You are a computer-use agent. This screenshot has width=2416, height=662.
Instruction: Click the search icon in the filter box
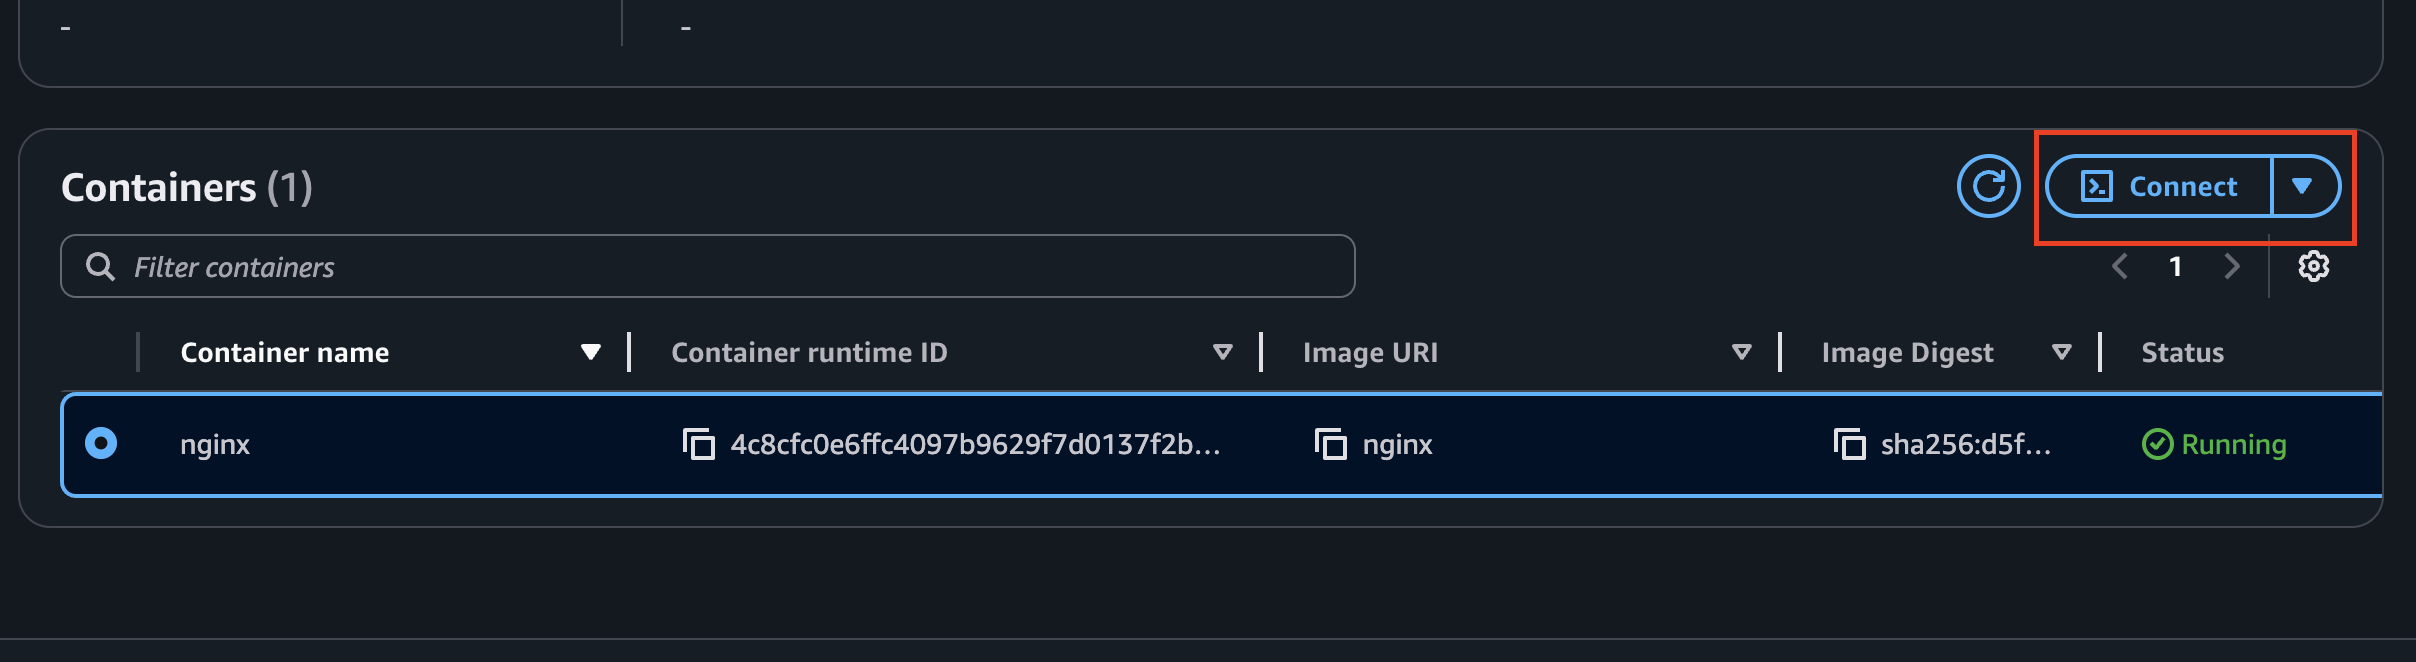coord(100,266)
